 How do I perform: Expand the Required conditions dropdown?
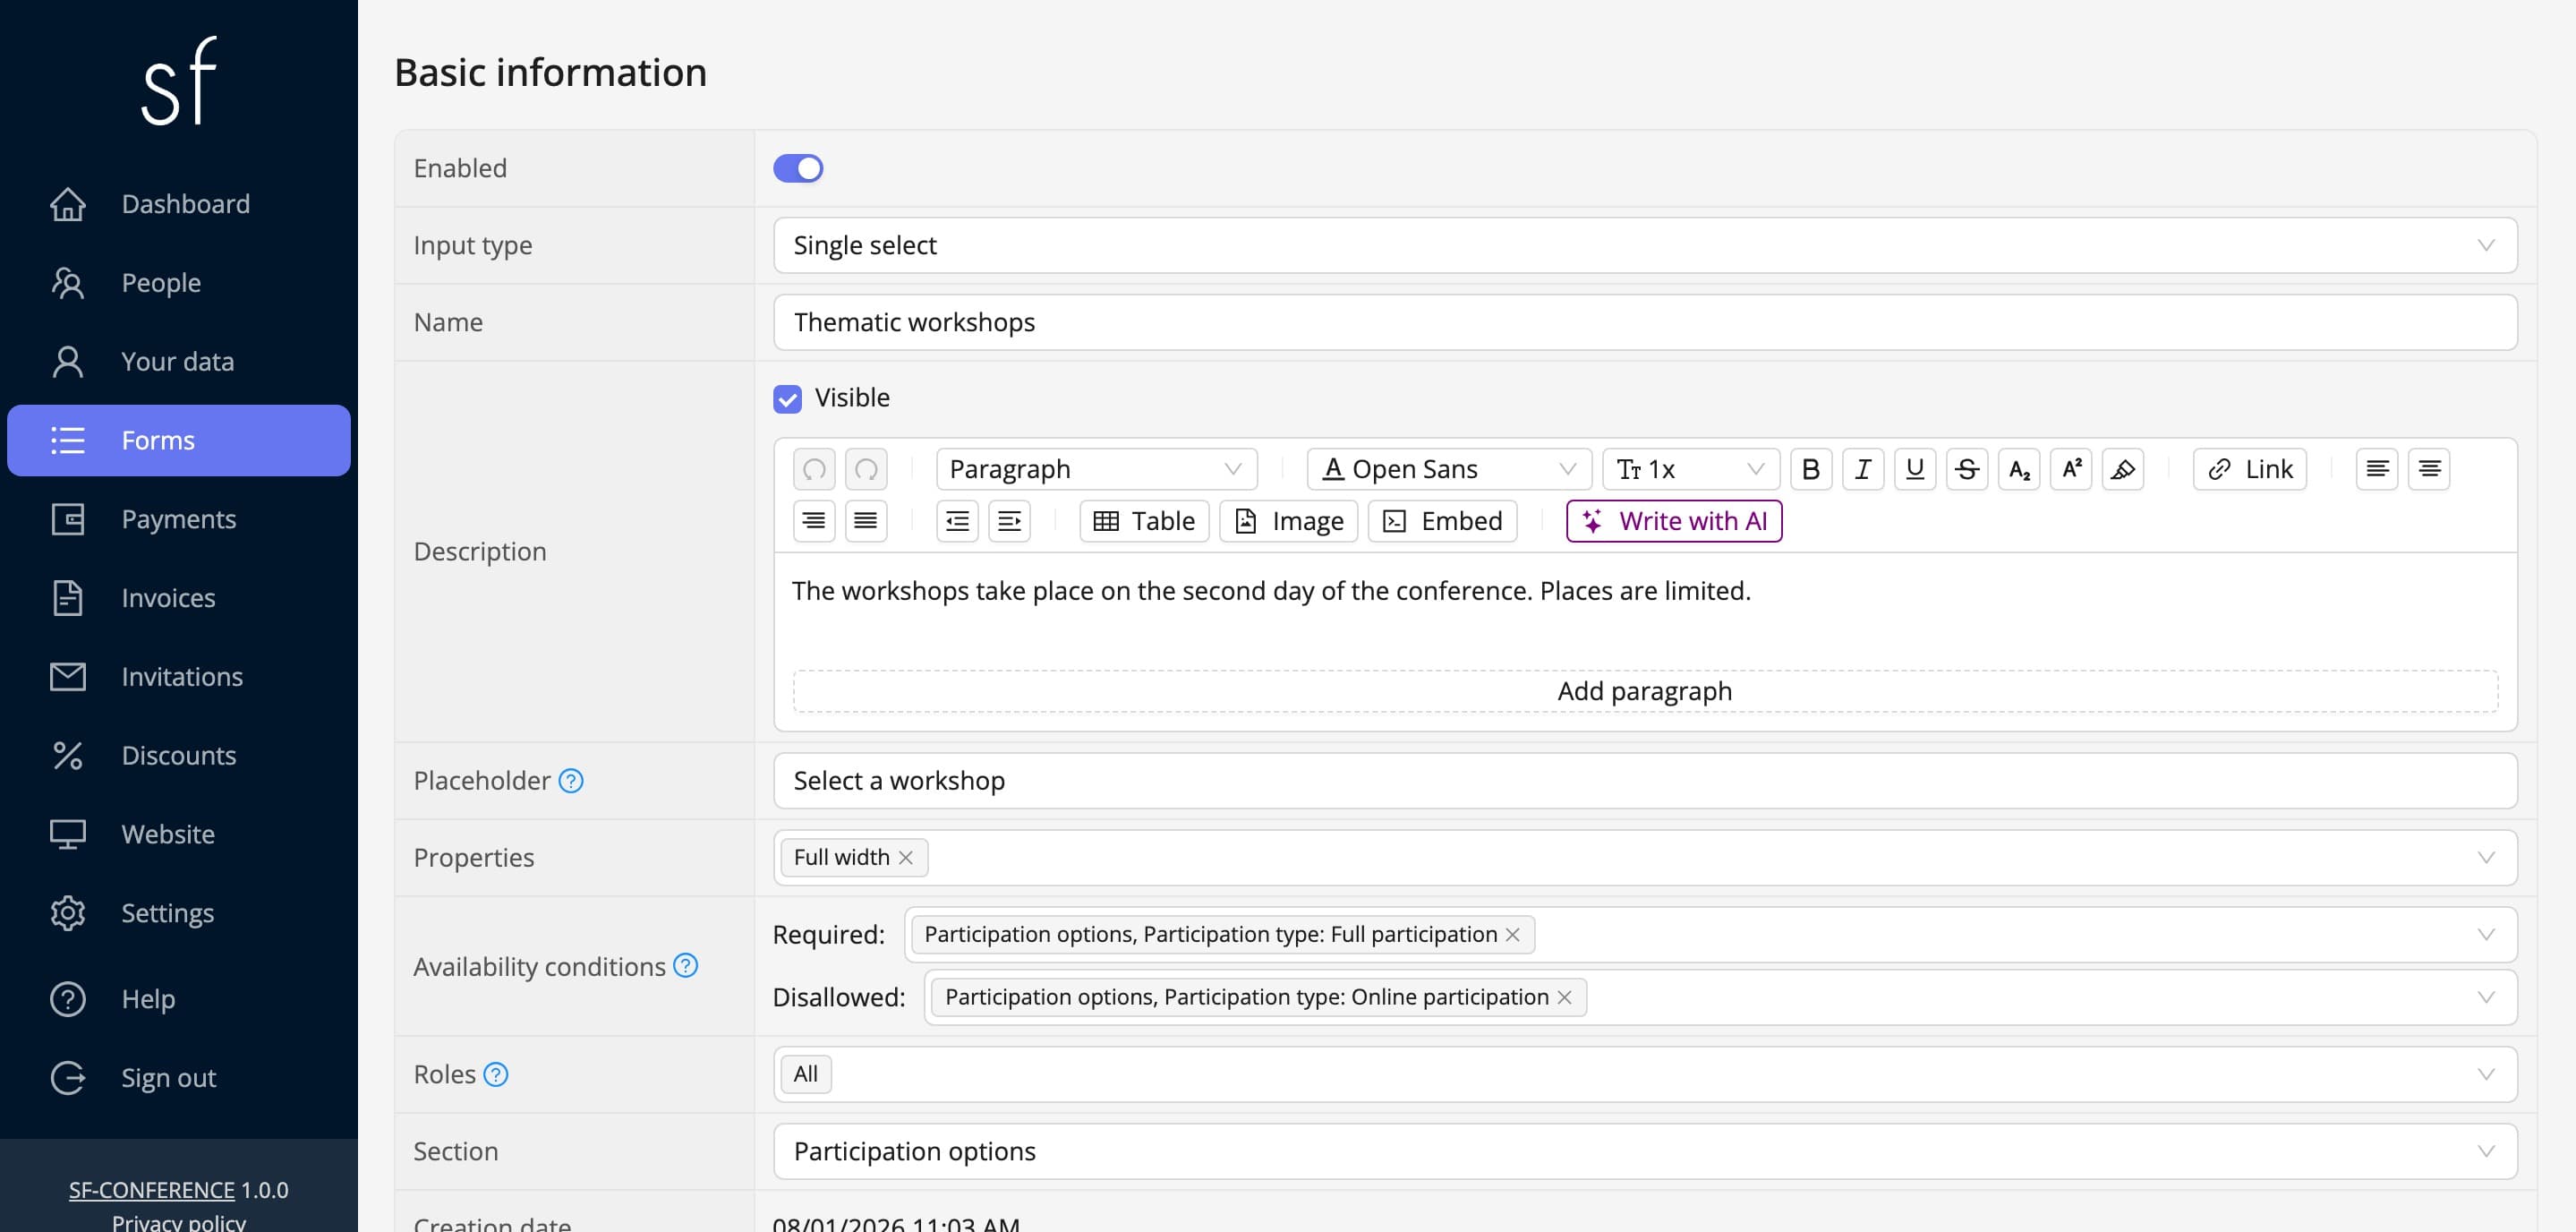tap(2486, 935)
